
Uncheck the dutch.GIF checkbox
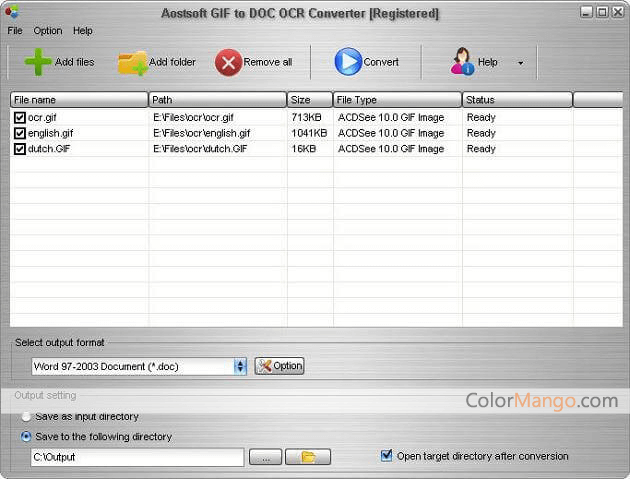[19, 149]
